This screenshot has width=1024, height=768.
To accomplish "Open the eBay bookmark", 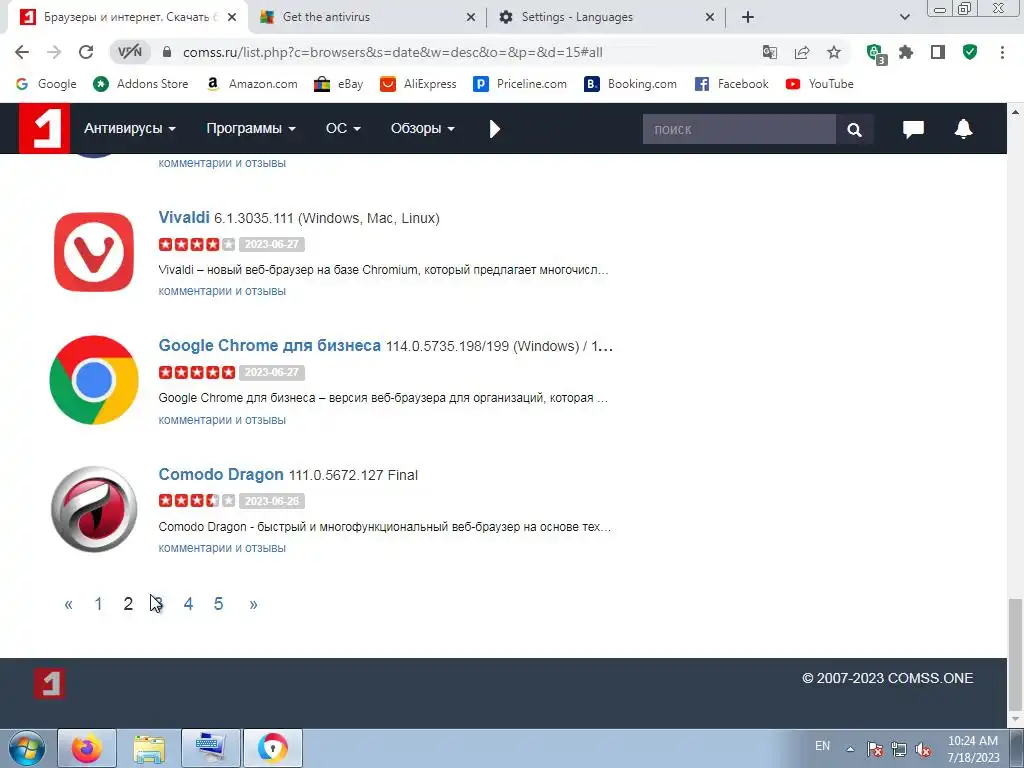I will point(338,84).
